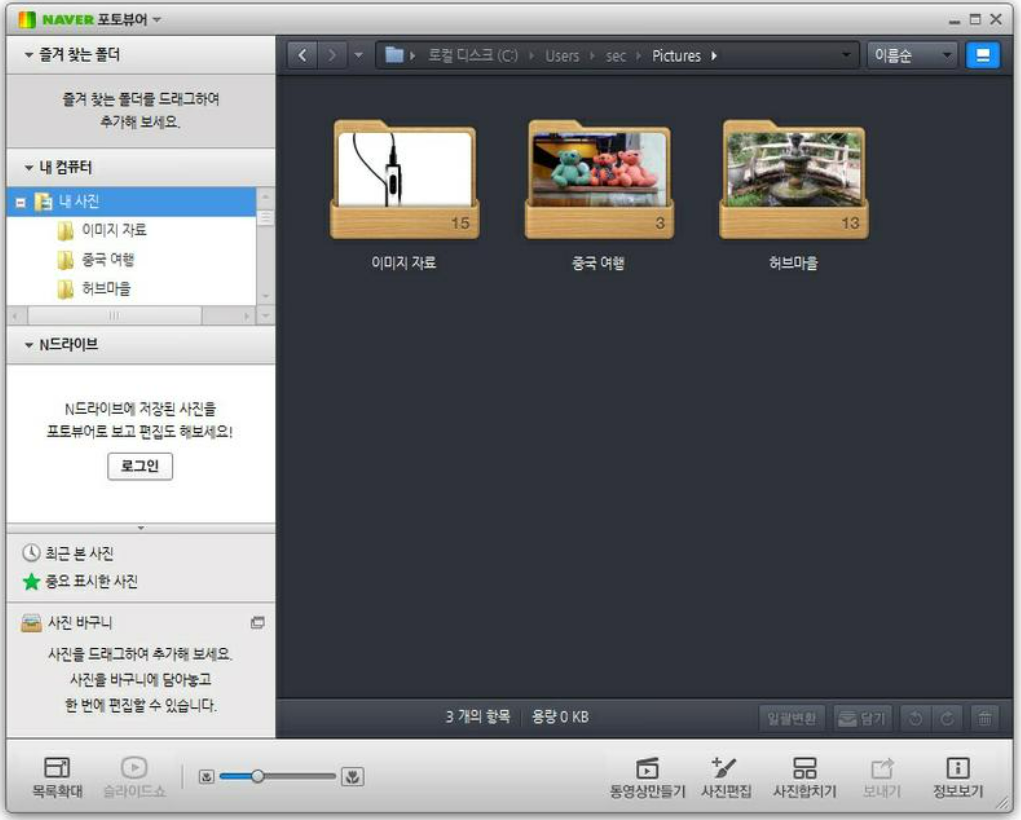Click Pictures in the path

click(x=677, y=56)
